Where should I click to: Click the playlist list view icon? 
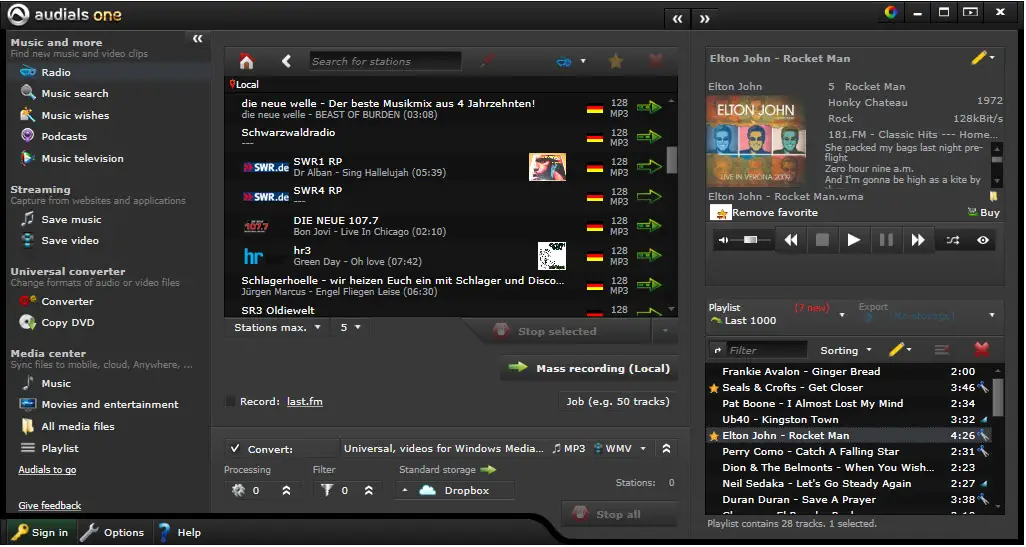[x=942, y=350]
